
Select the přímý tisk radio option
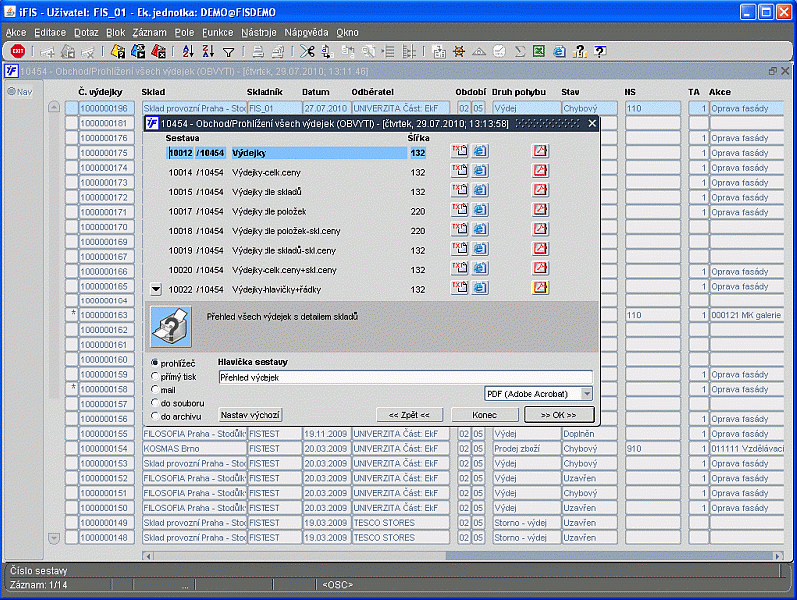point(155,376)
